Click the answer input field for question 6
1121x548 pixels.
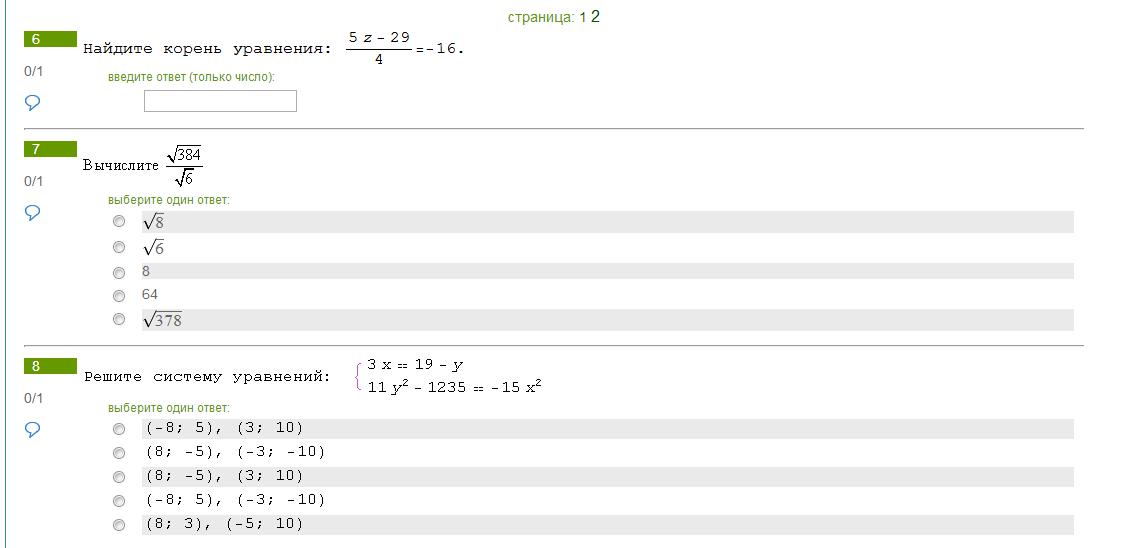pyautogui.click(x=220, y=101)
